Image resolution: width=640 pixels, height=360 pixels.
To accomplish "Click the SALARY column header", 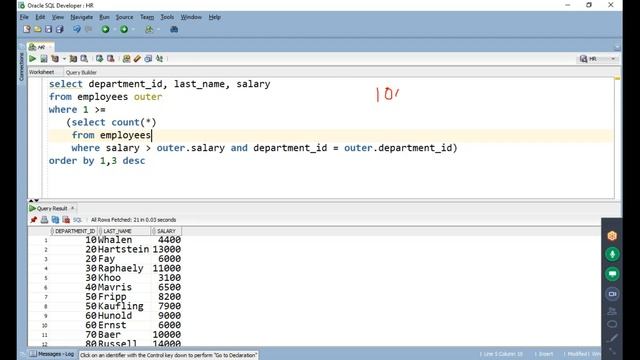I will click(166, 231).
